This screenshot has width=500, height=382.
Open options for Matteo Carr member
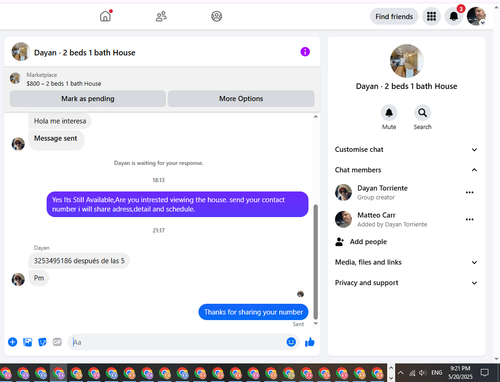pos(470,219)
